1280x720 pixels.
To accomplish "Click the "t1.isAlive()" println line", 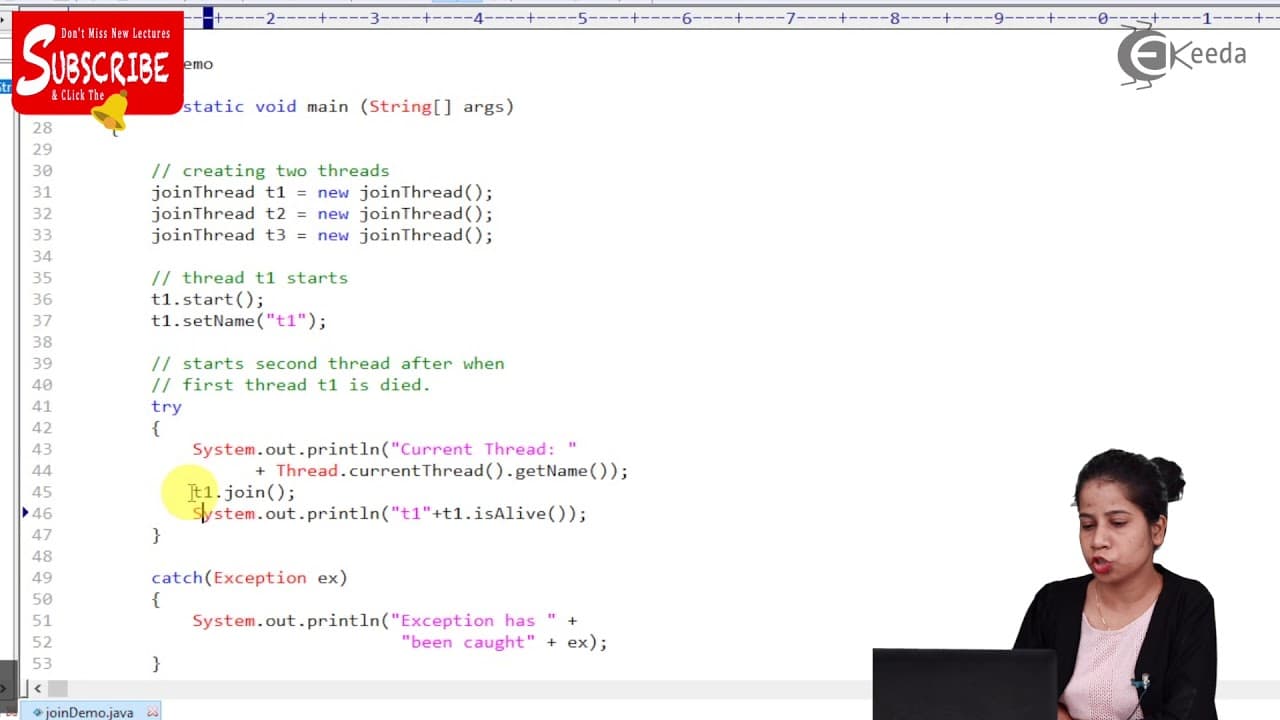I will click(x=390, y=513).
